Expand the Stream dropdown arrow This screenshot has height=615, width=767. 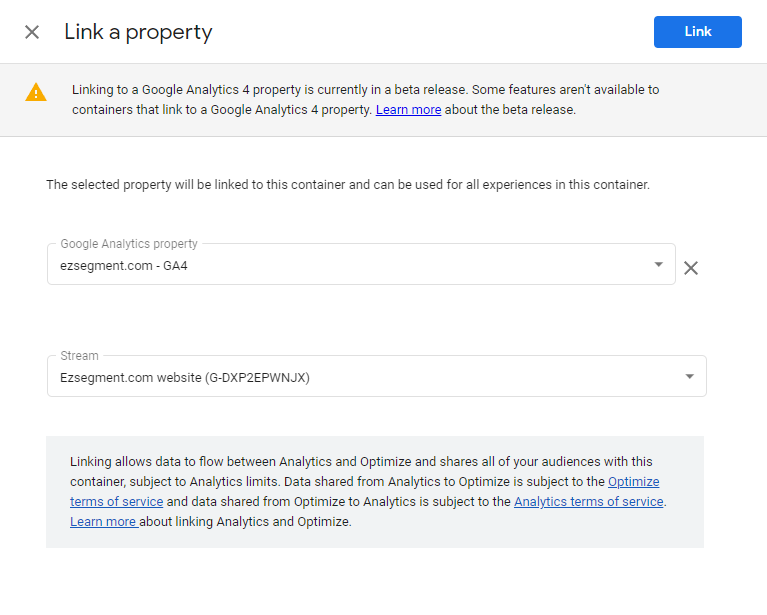[689, 376]
